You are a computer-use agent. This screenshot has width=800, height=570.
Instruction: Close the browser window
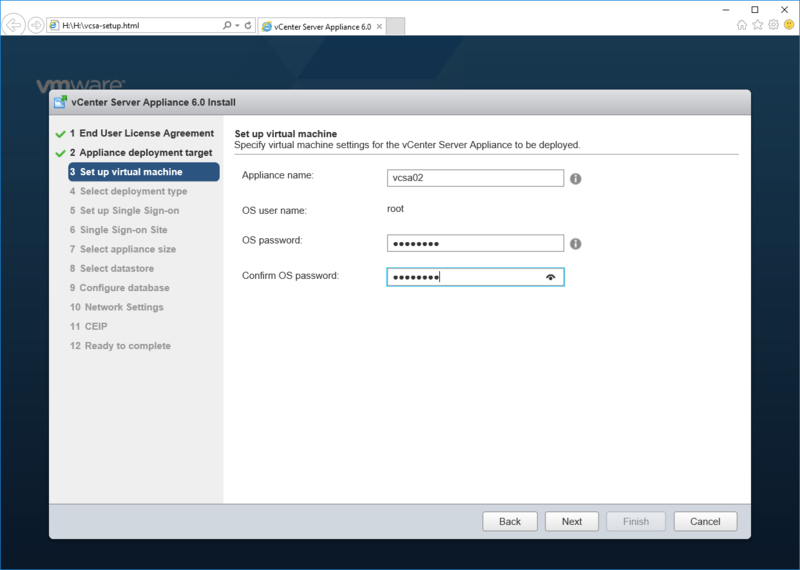(x=785, y=10)
